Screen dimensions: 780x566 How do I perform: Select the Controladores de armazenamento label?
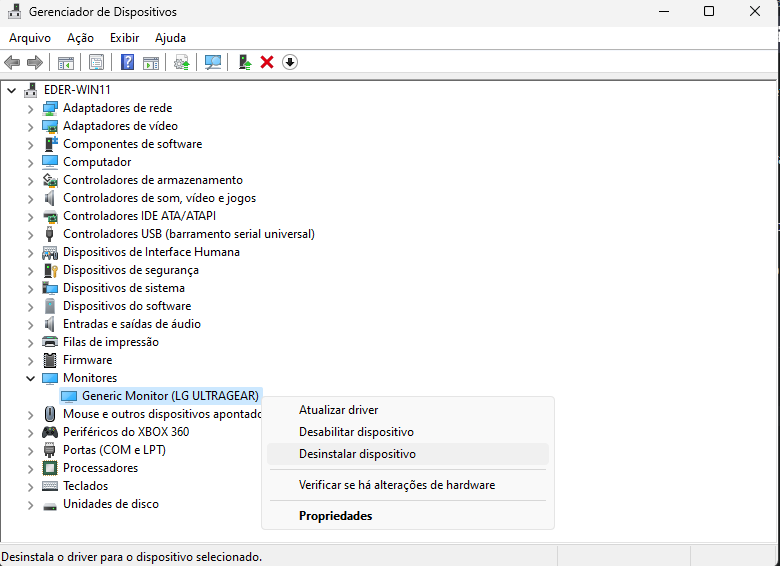[x=153, y=180]
